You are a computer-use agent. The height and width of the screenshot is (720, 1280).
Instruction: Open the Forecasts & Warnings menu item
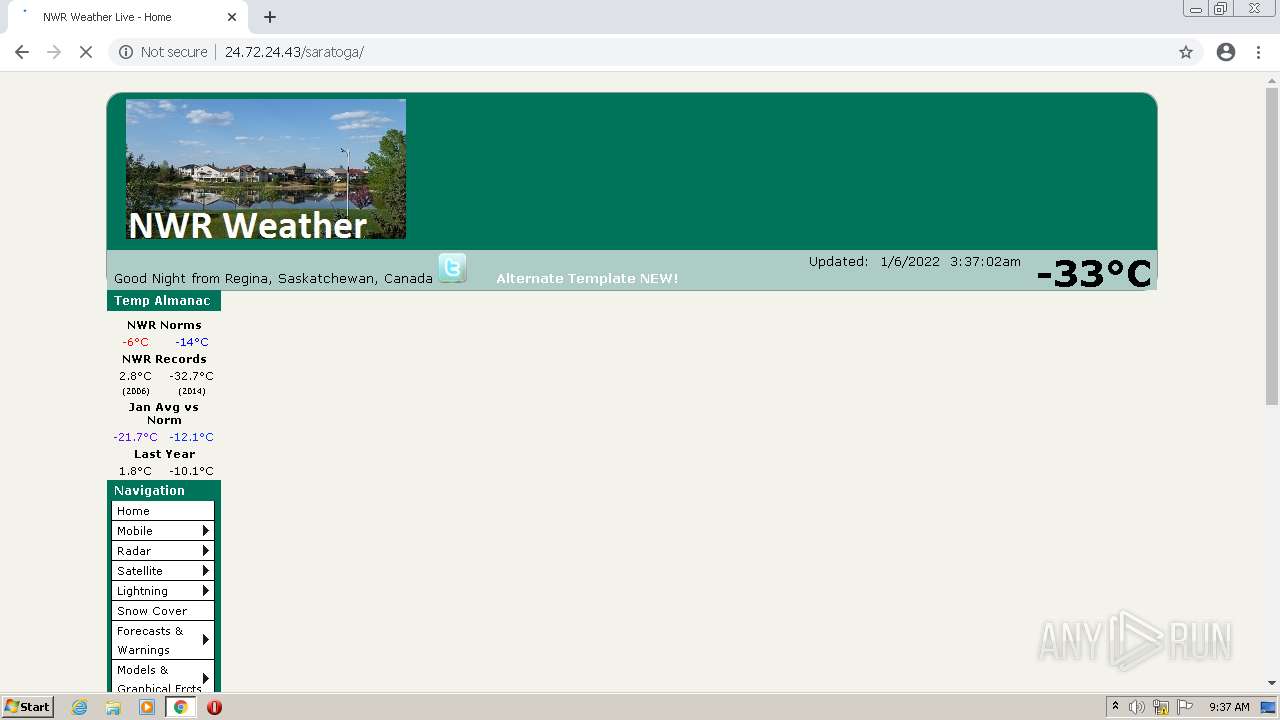click(163, 640)
